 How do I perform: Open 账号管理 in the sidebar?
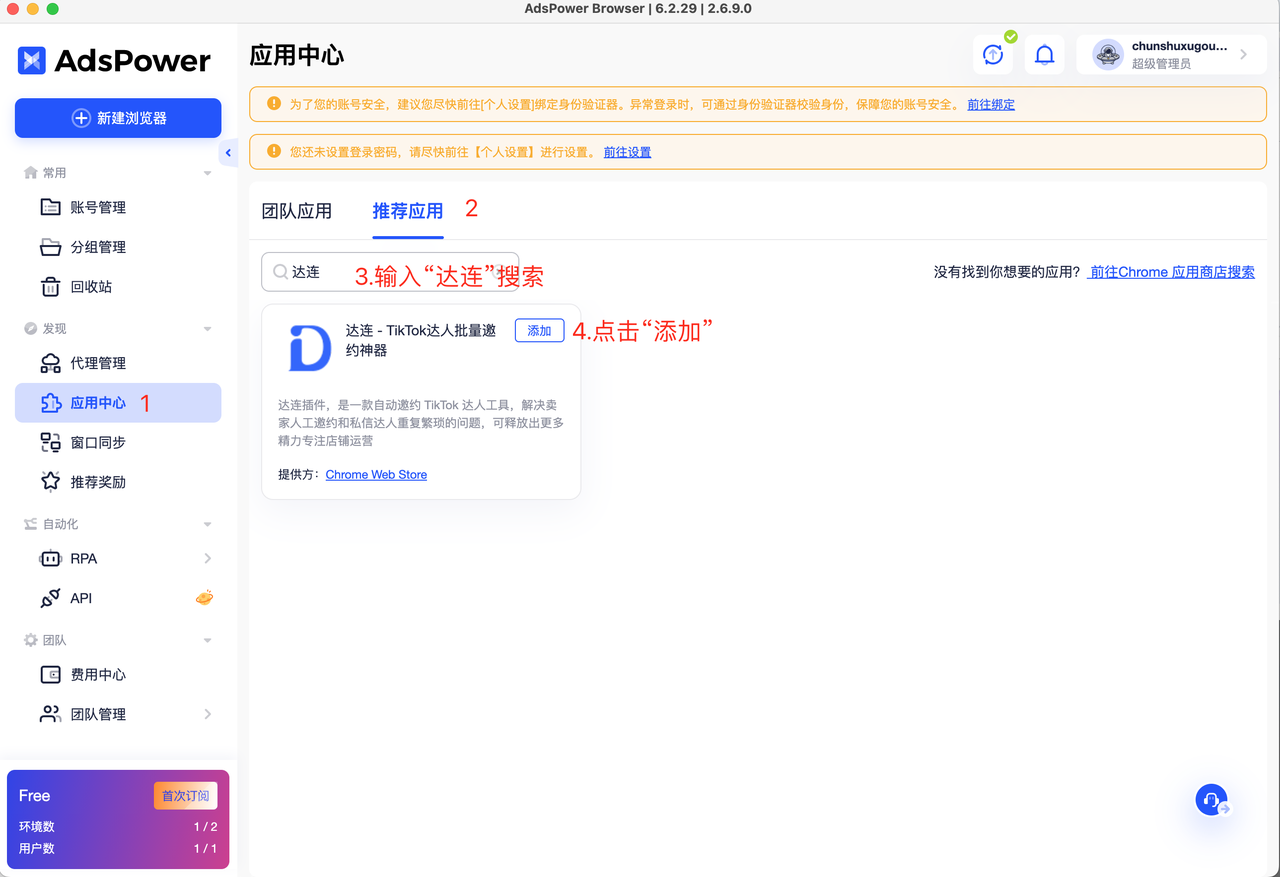click(x=118, y=207)
